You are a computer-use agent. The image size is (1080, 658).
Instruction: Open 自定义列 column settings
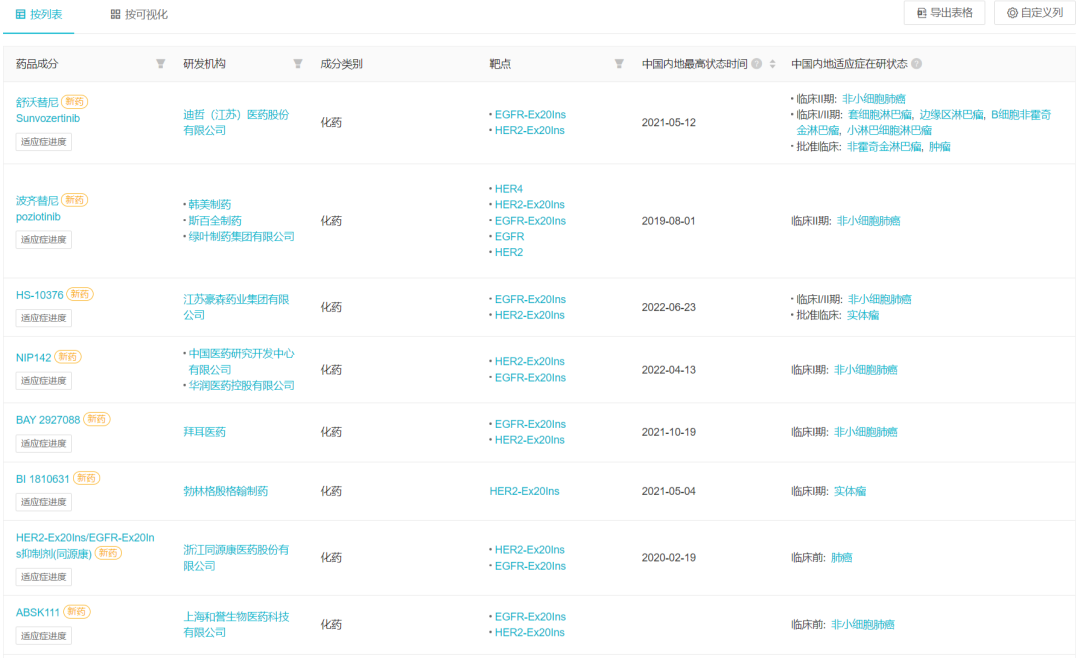pos(1035,12)
